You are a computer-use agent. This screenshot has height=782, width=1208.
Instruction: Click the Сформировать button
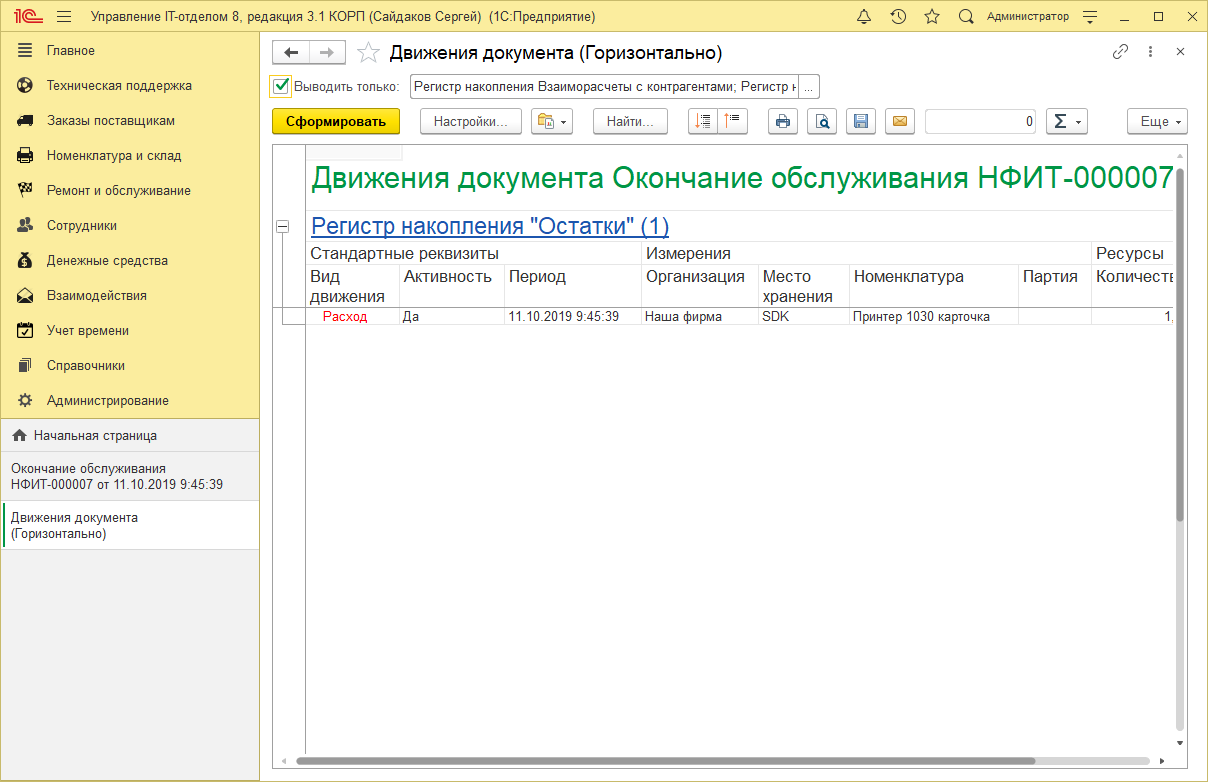(x=335, y=121)
